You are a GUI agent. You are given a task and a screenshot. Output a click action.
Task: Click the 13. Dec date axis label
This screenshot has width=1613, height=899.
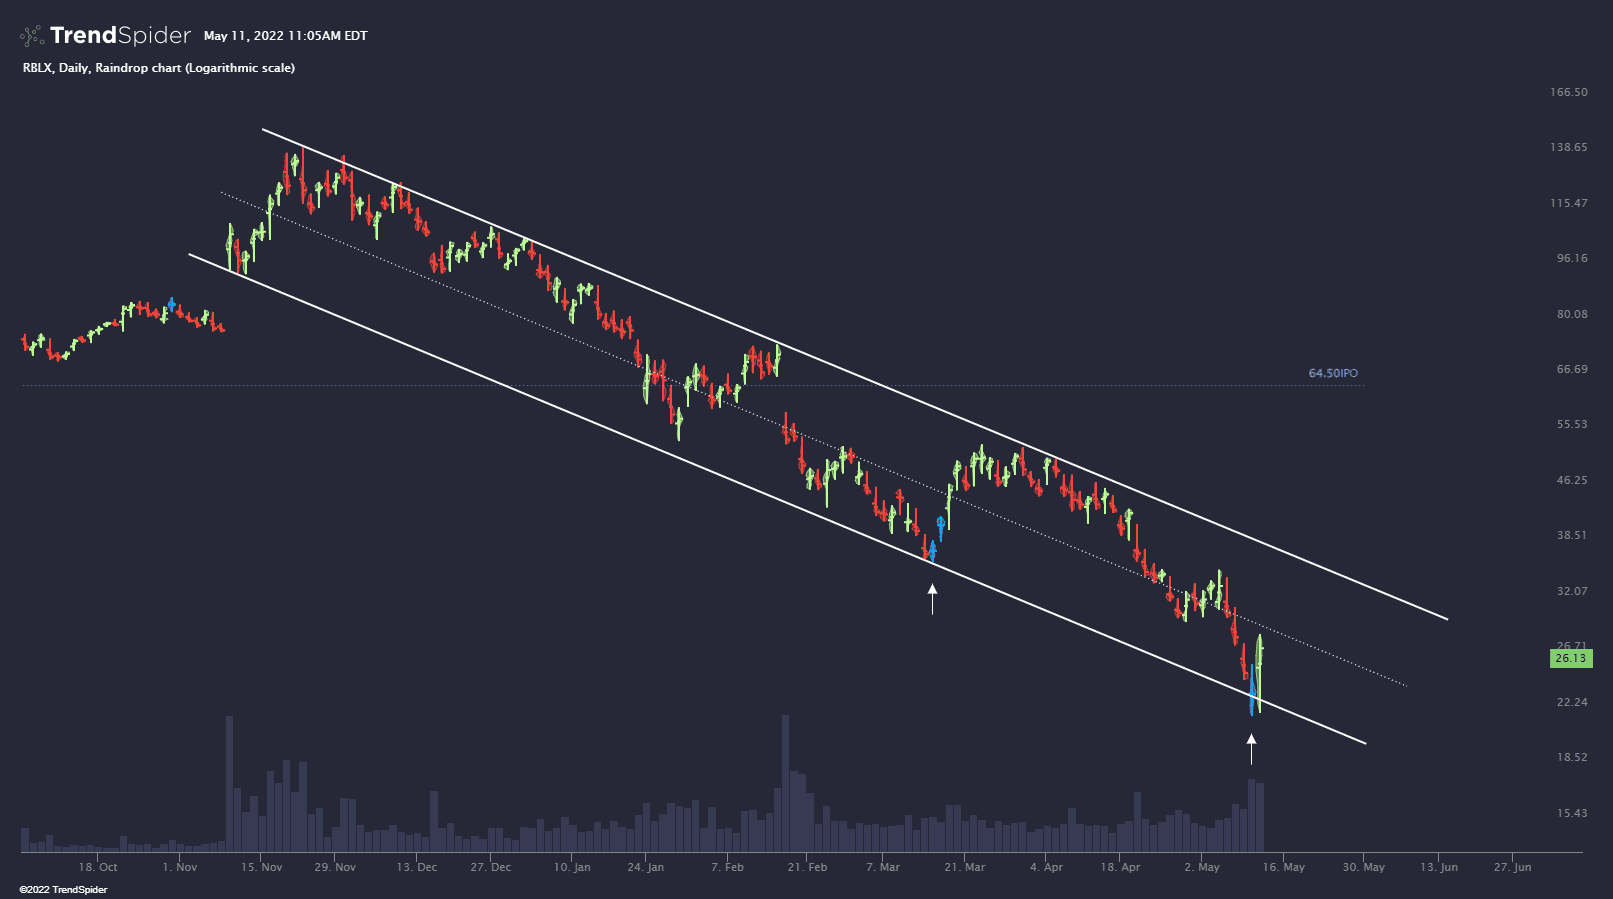point(417,867)
